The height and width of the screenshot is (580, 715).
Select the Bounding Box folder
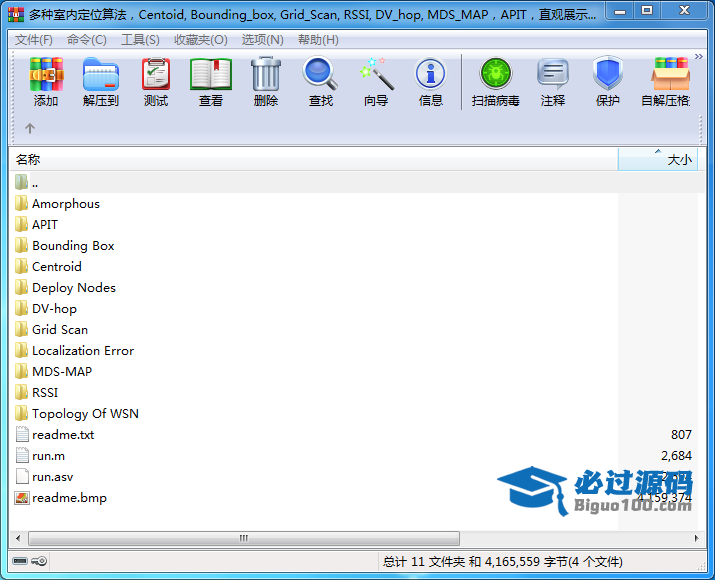[64, 246]
